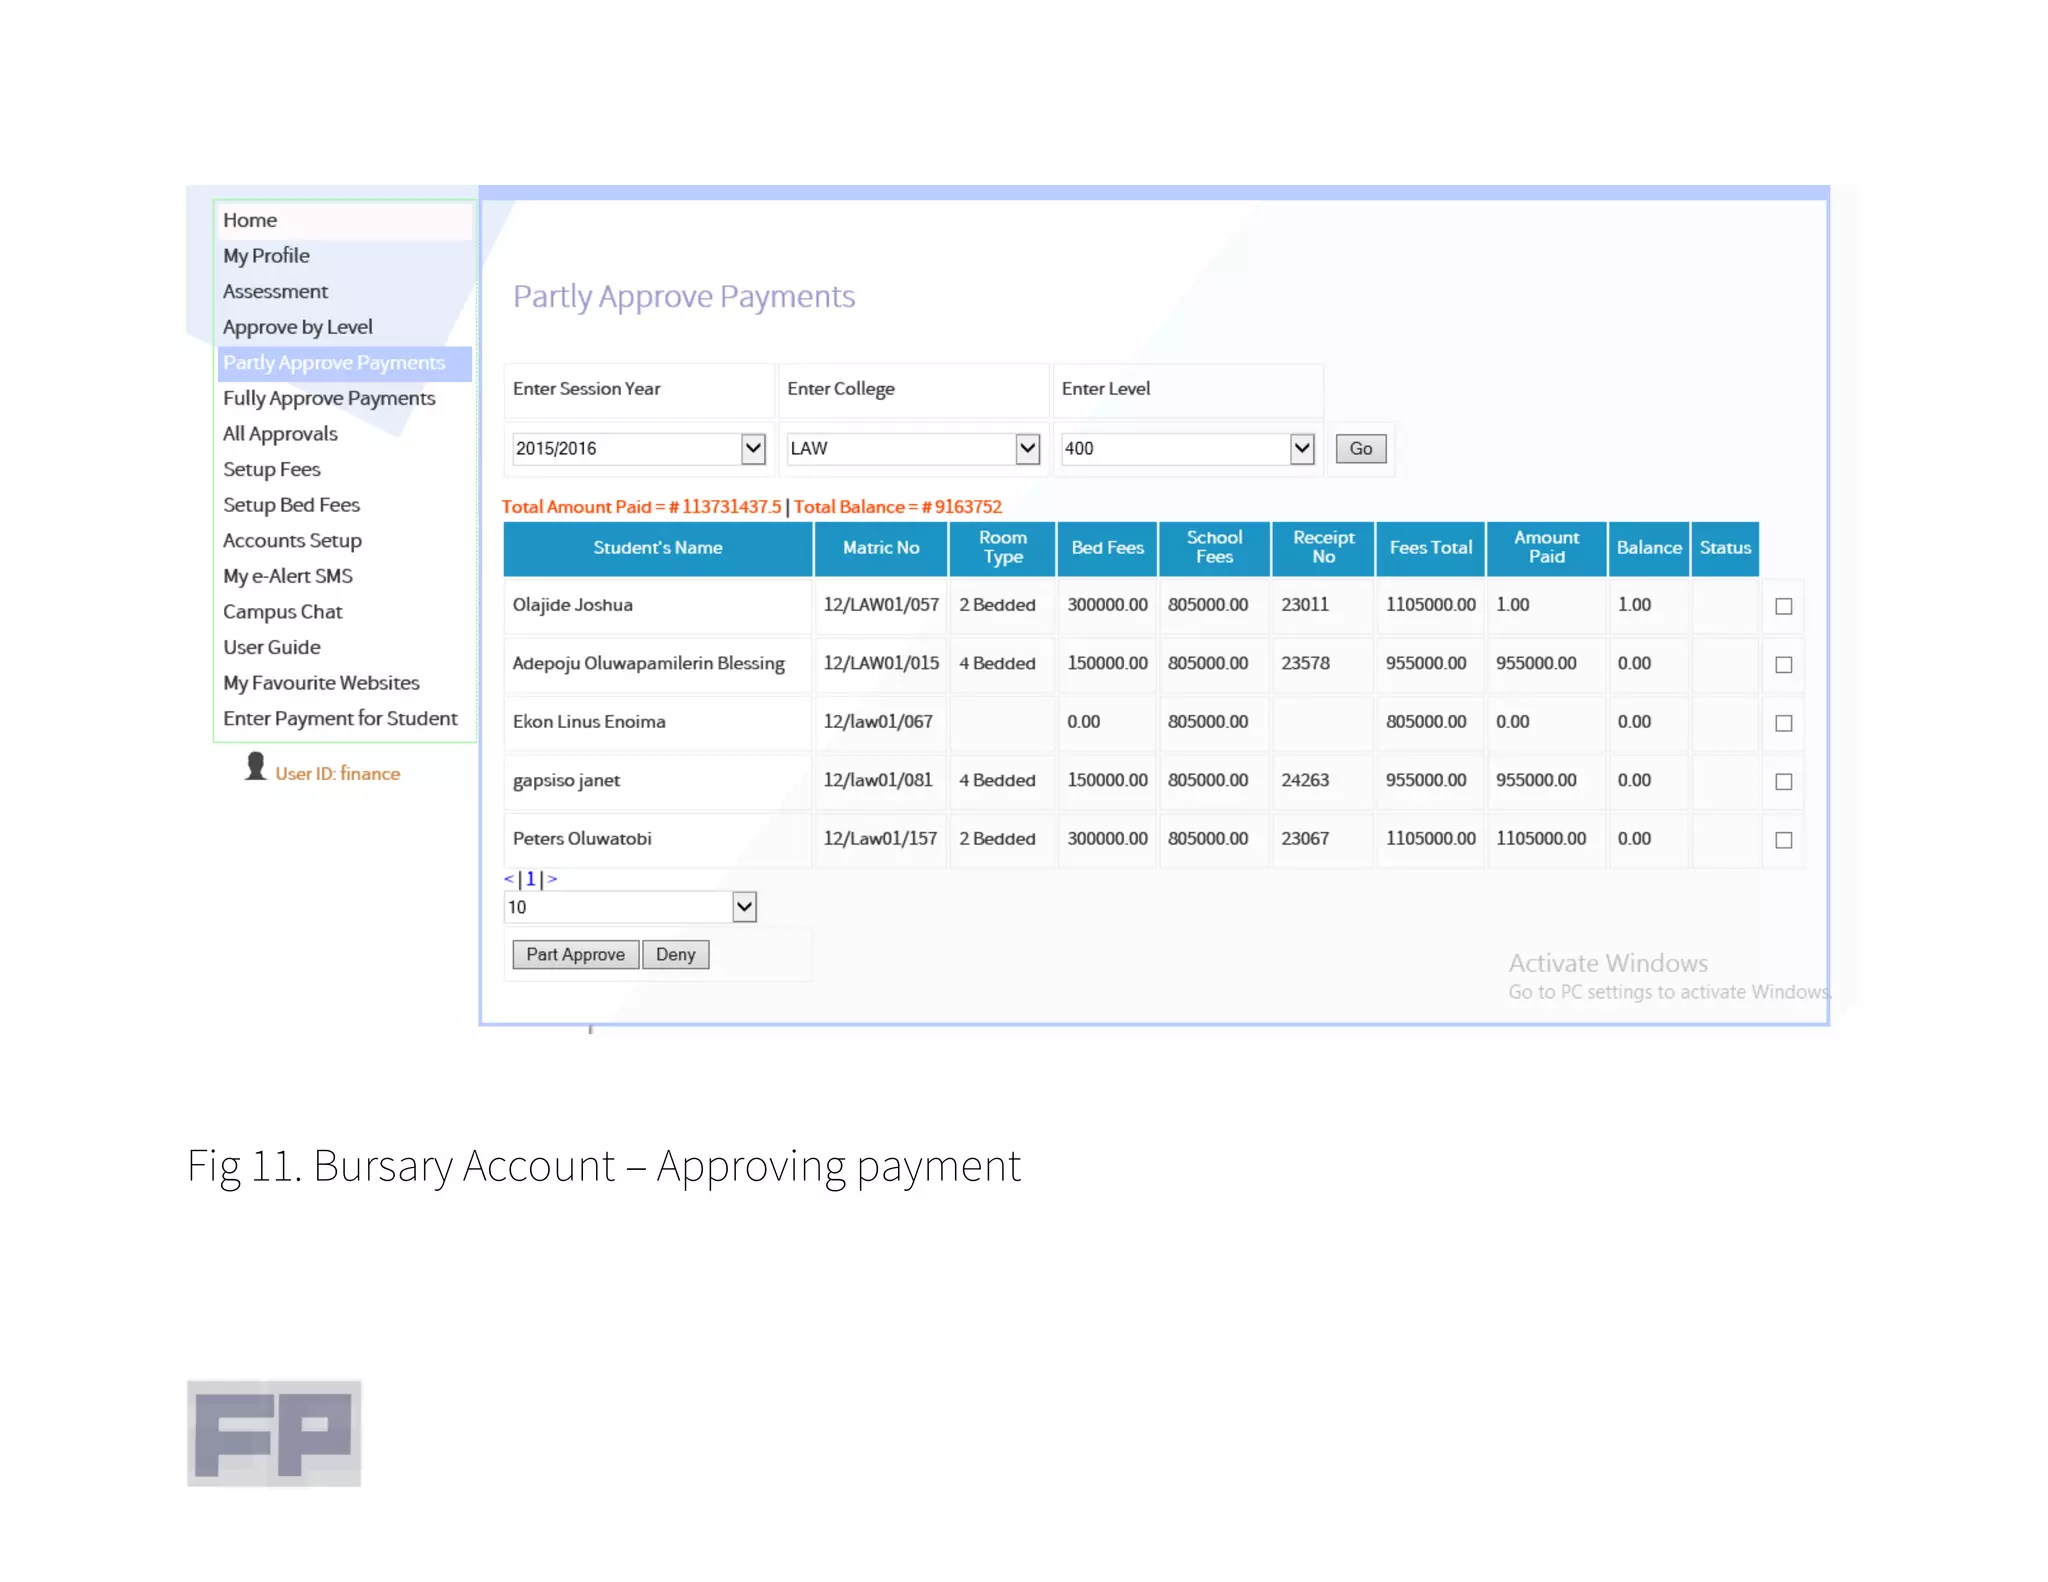Click the FP logo thumbnail
Image resolution: width=2048 pixels, height=1582 pixels.
click(x=274, y=1432)
